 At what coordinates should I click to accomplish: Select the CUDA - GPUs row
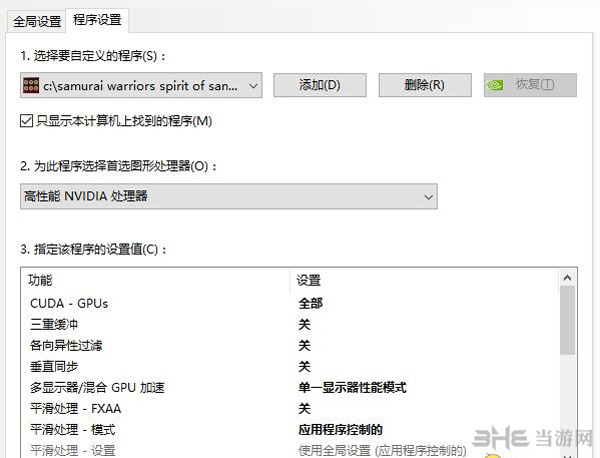click(289, 303)
